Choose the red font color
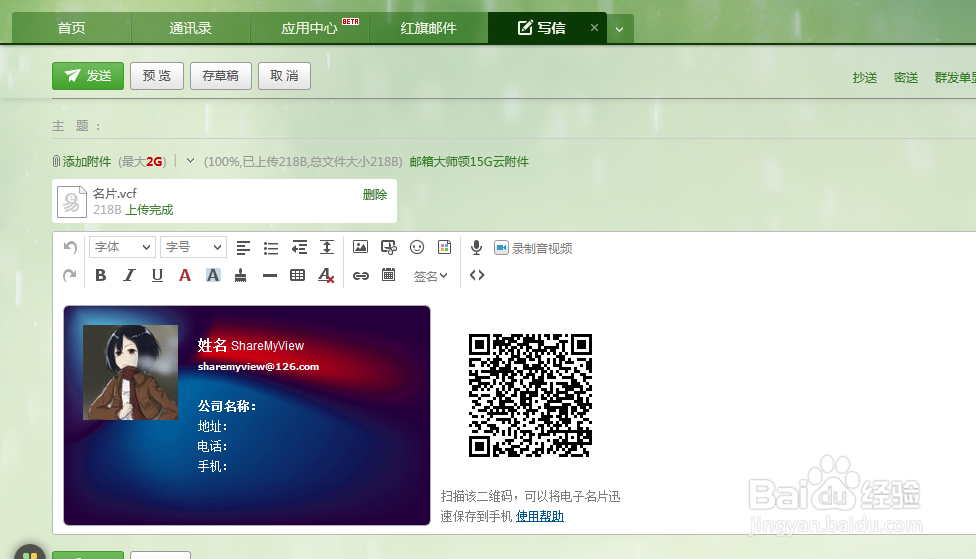This screenshot has width=976, height=559. (x=185, y=275)
